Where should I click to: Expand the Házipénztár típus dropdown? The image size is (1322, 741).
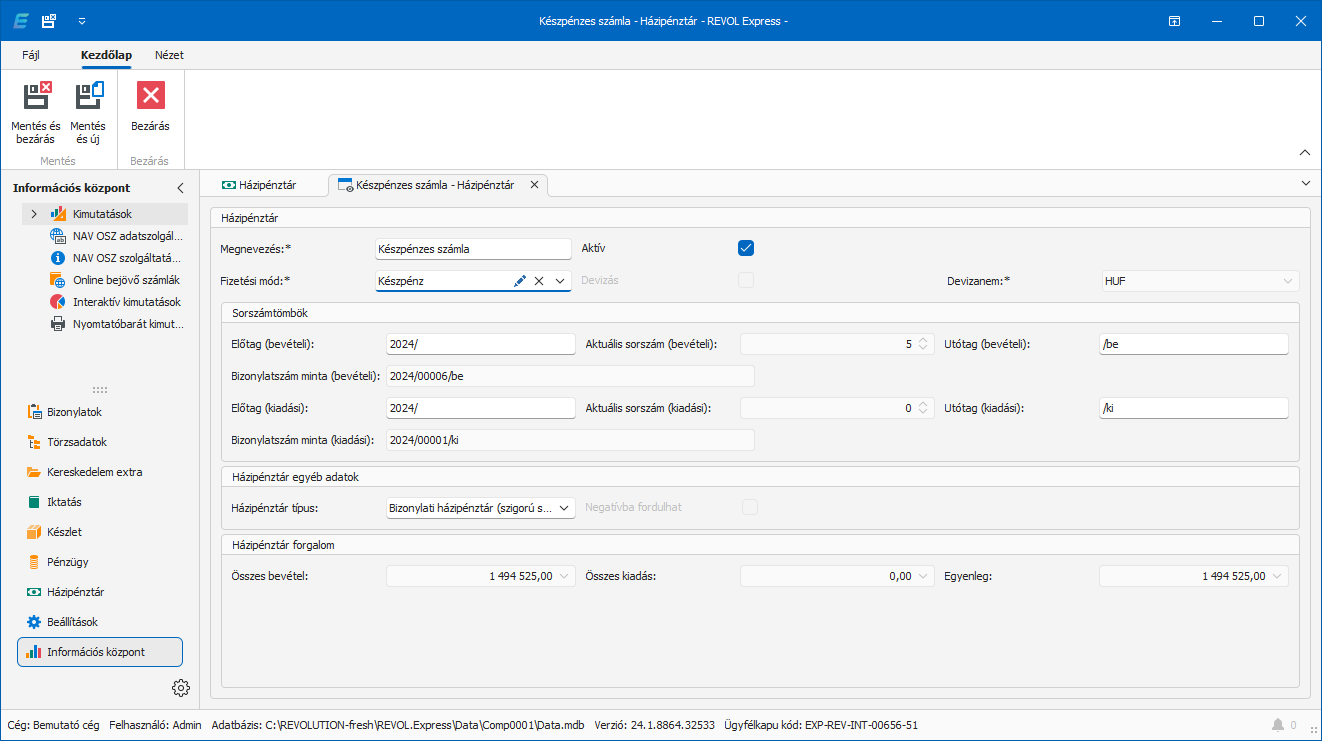pyautogui.click(x=565, y=508)
